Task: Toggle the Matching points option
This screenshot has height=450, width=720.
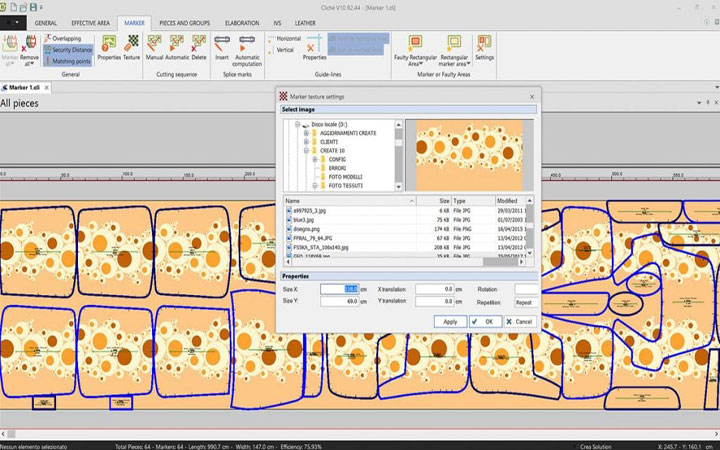Action: (69, 61)
